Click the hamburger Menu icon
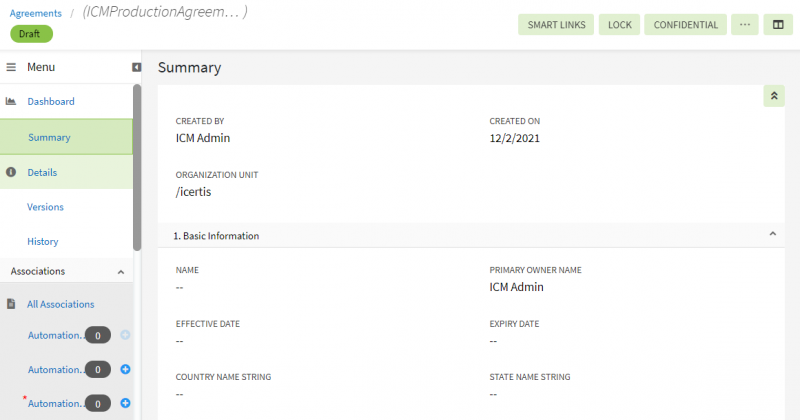Screen dimensions: 800x420 (x=12, y=67)
